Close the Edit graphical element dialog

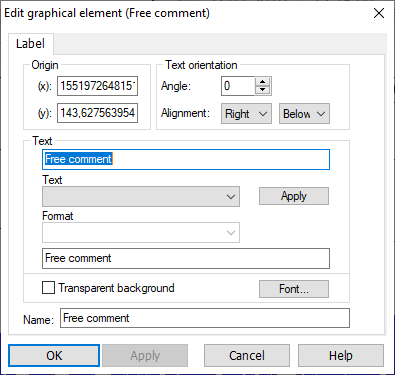(379, 13)
